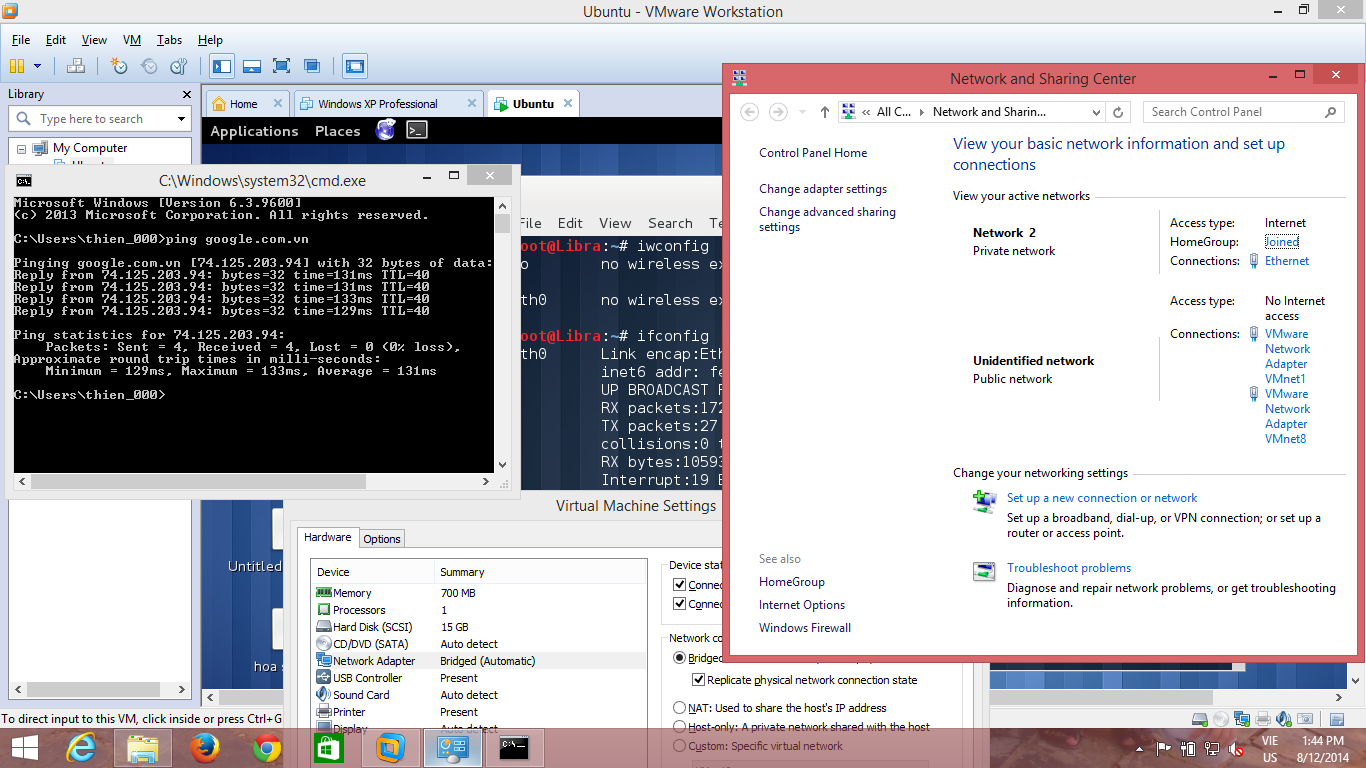Open Windows Firewall link
The image size is (1366, 768).
805,628
